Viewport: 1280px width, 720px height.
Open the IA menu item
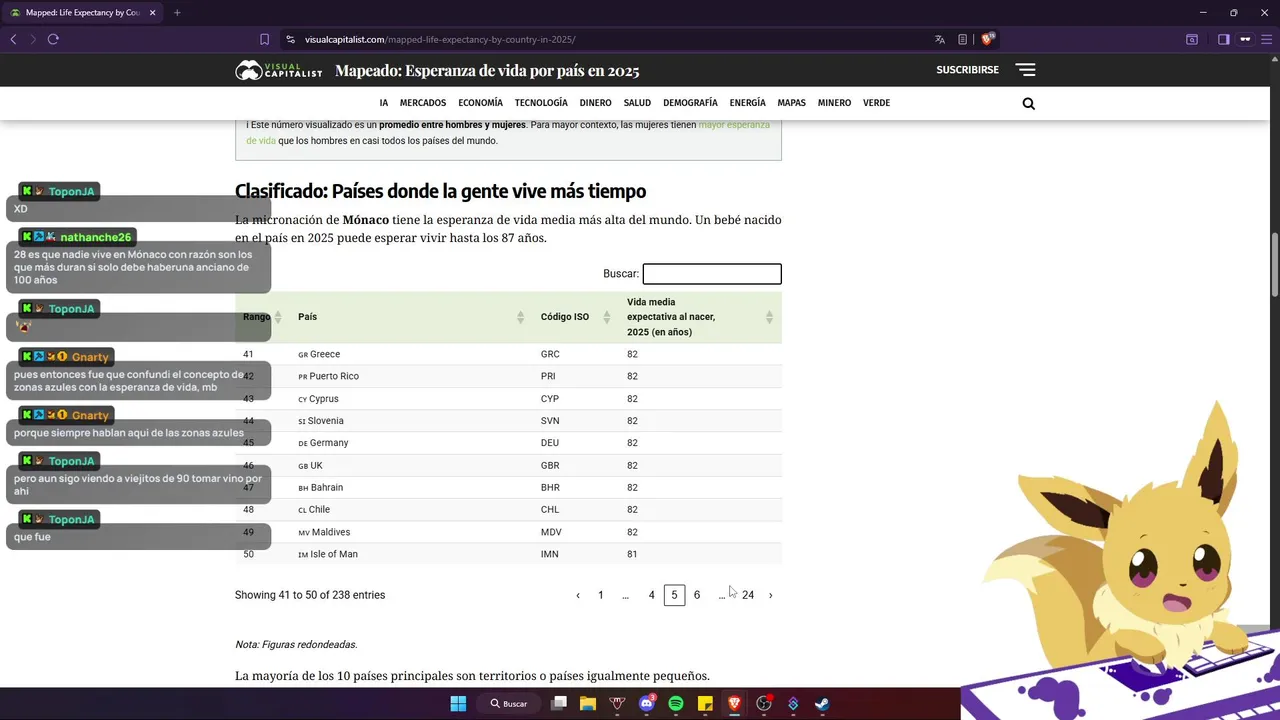[384, 103]
